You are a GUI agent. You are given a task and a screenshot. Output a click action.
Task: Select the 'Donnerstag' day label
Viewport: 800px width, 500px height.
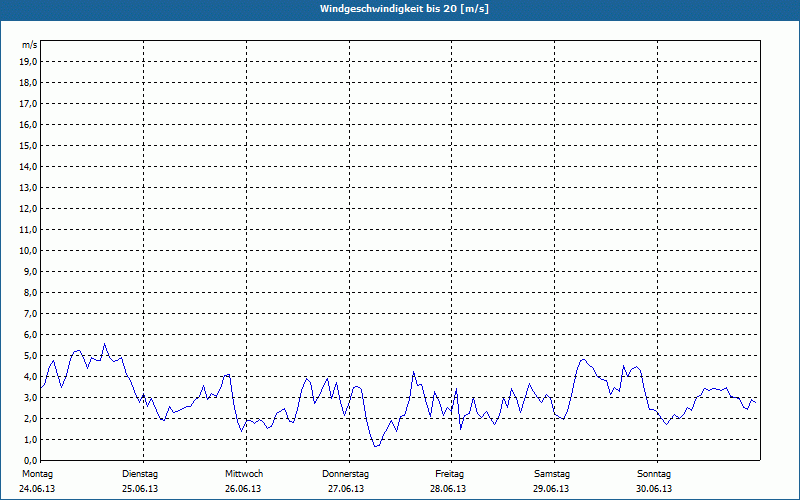coord(345,474)
